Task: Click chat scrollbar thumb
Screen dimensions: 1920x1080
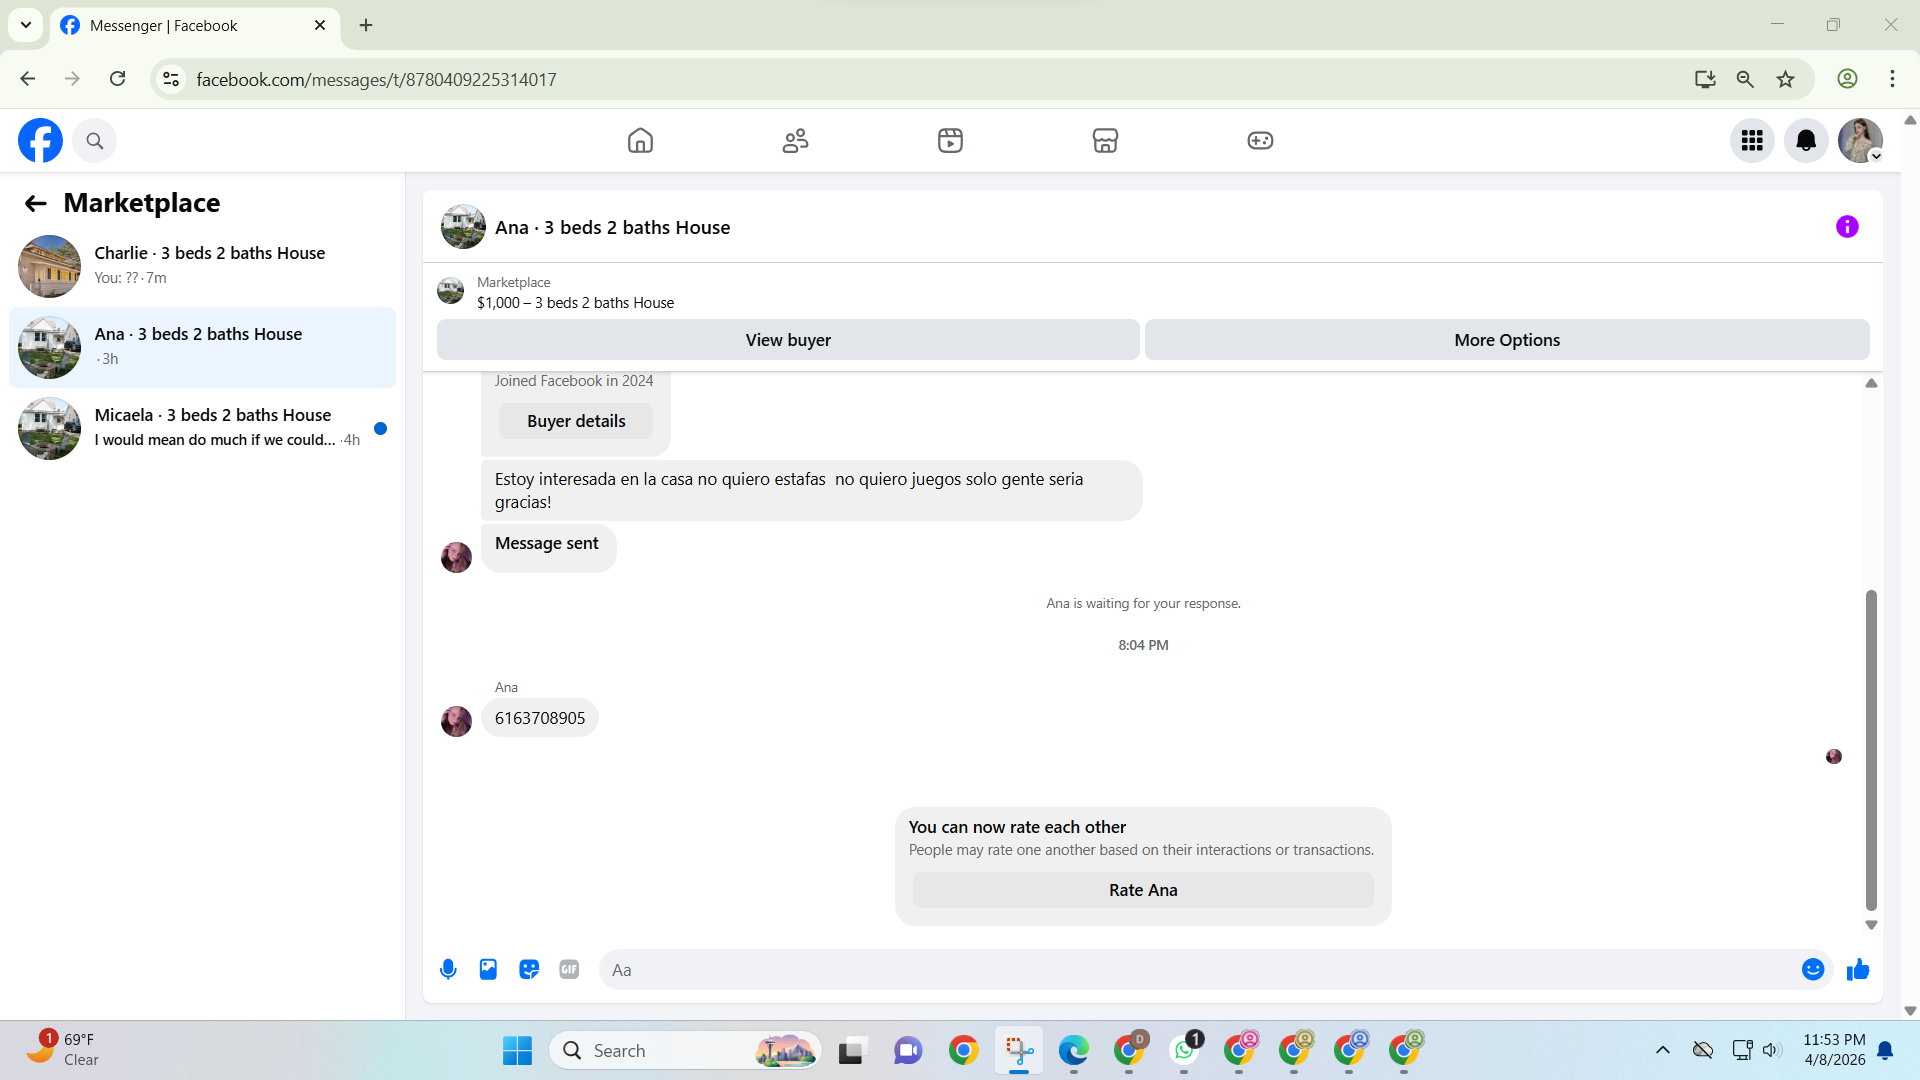Action: click(x=1871, y=750)
